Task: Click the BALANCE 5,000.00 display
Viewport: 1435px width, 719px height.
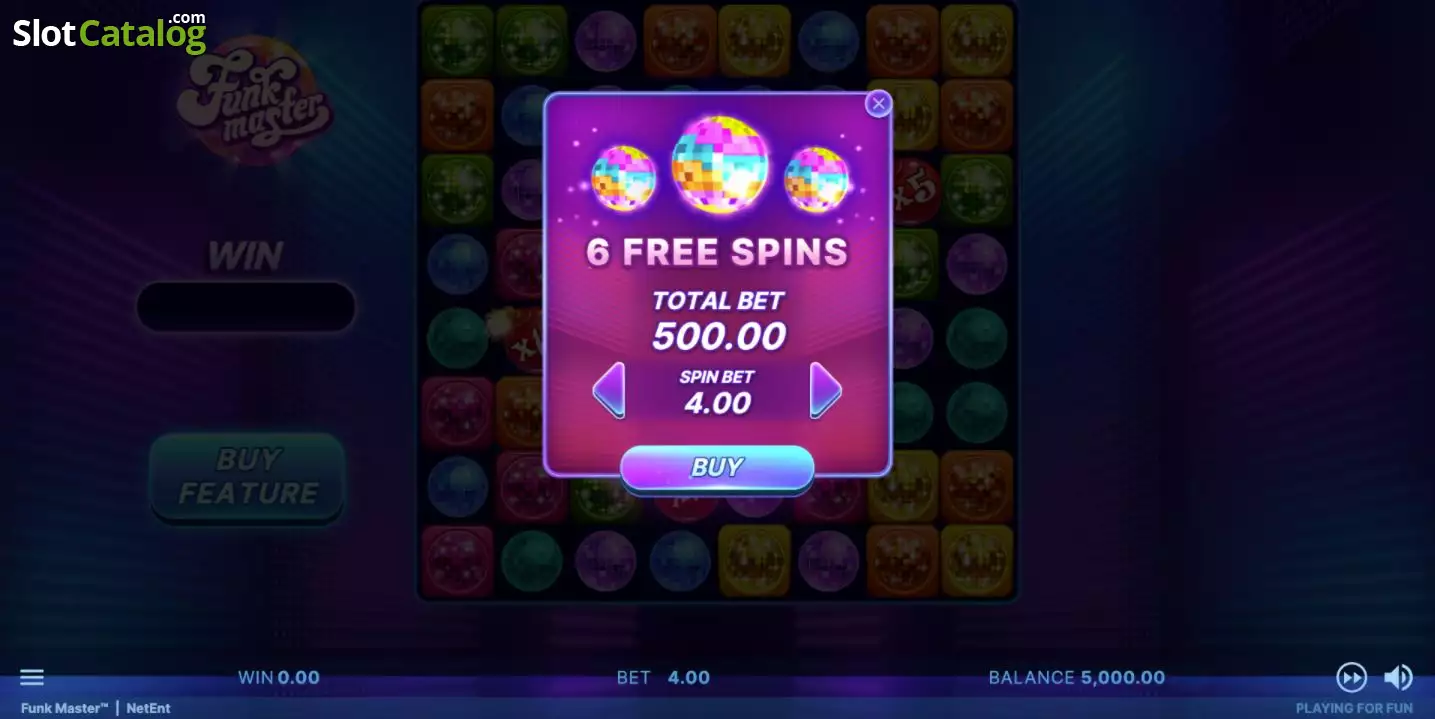Action: tap(1077, 677)
